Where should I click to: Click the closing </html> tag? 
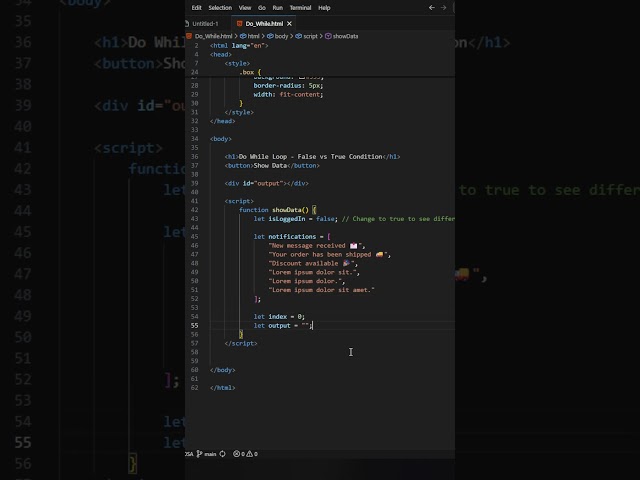tap(222, 388)
